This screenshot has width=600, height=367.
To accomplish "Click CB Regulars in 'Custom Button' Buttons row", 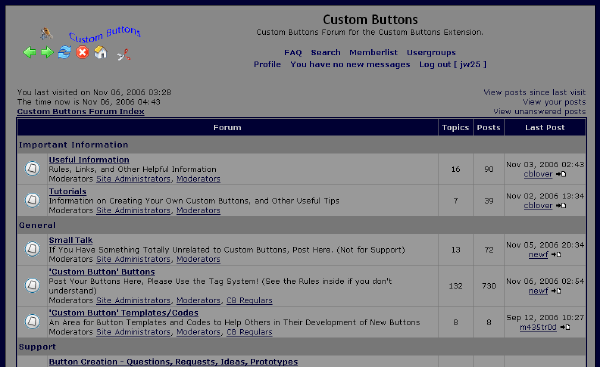I will pyautogui.click(x=249, y=300).
